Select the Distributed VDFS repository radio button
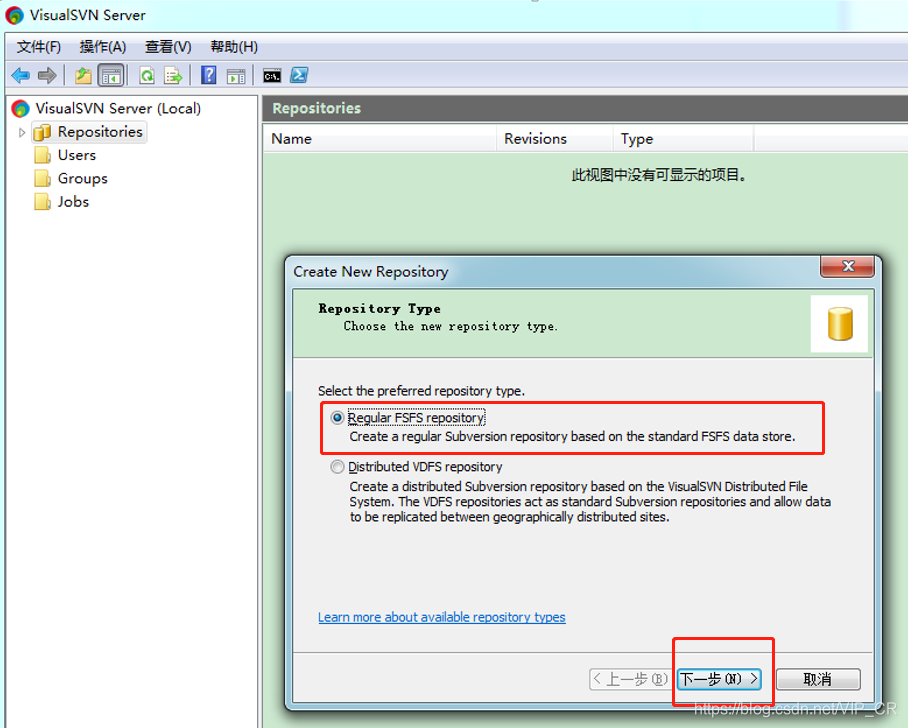The image size is (908, 728). 337,467
